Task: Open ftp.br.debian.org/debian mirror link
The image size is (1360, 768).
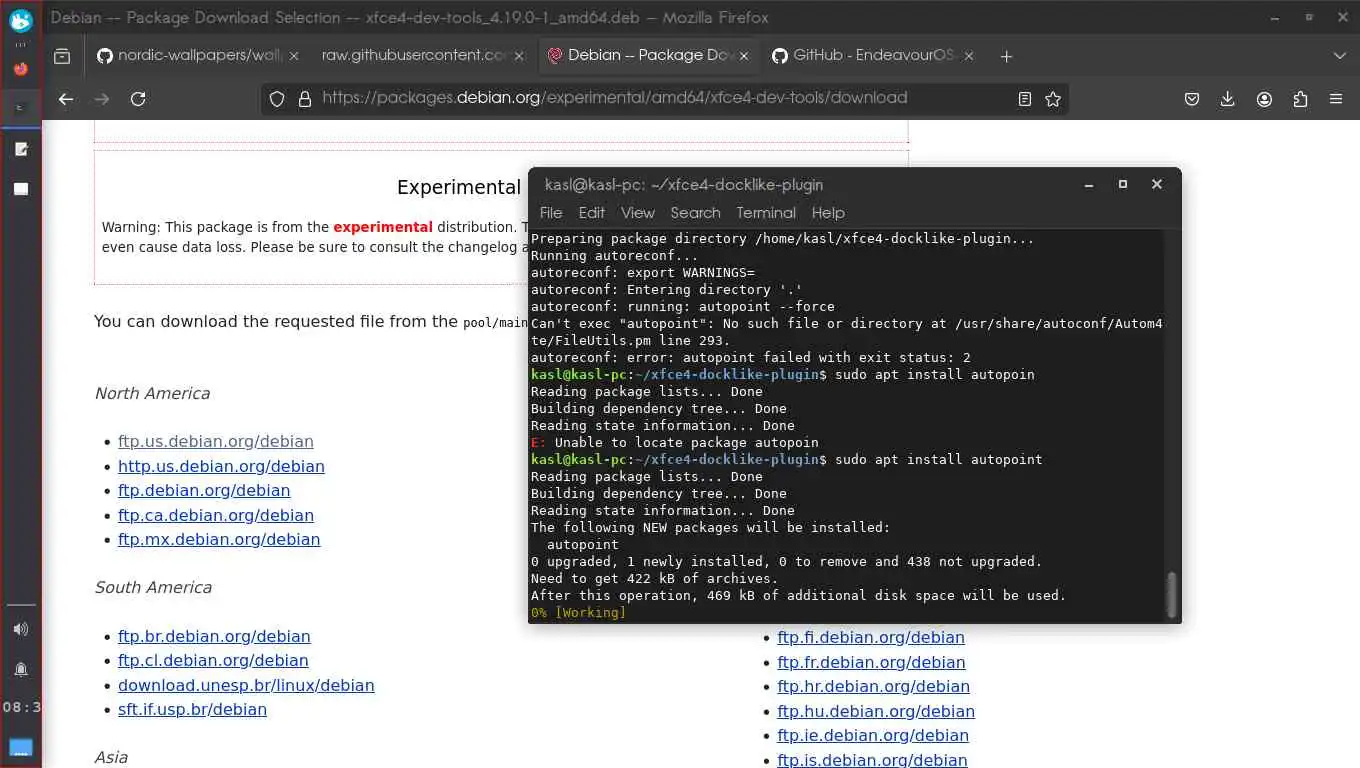Action: coord(214,636)
